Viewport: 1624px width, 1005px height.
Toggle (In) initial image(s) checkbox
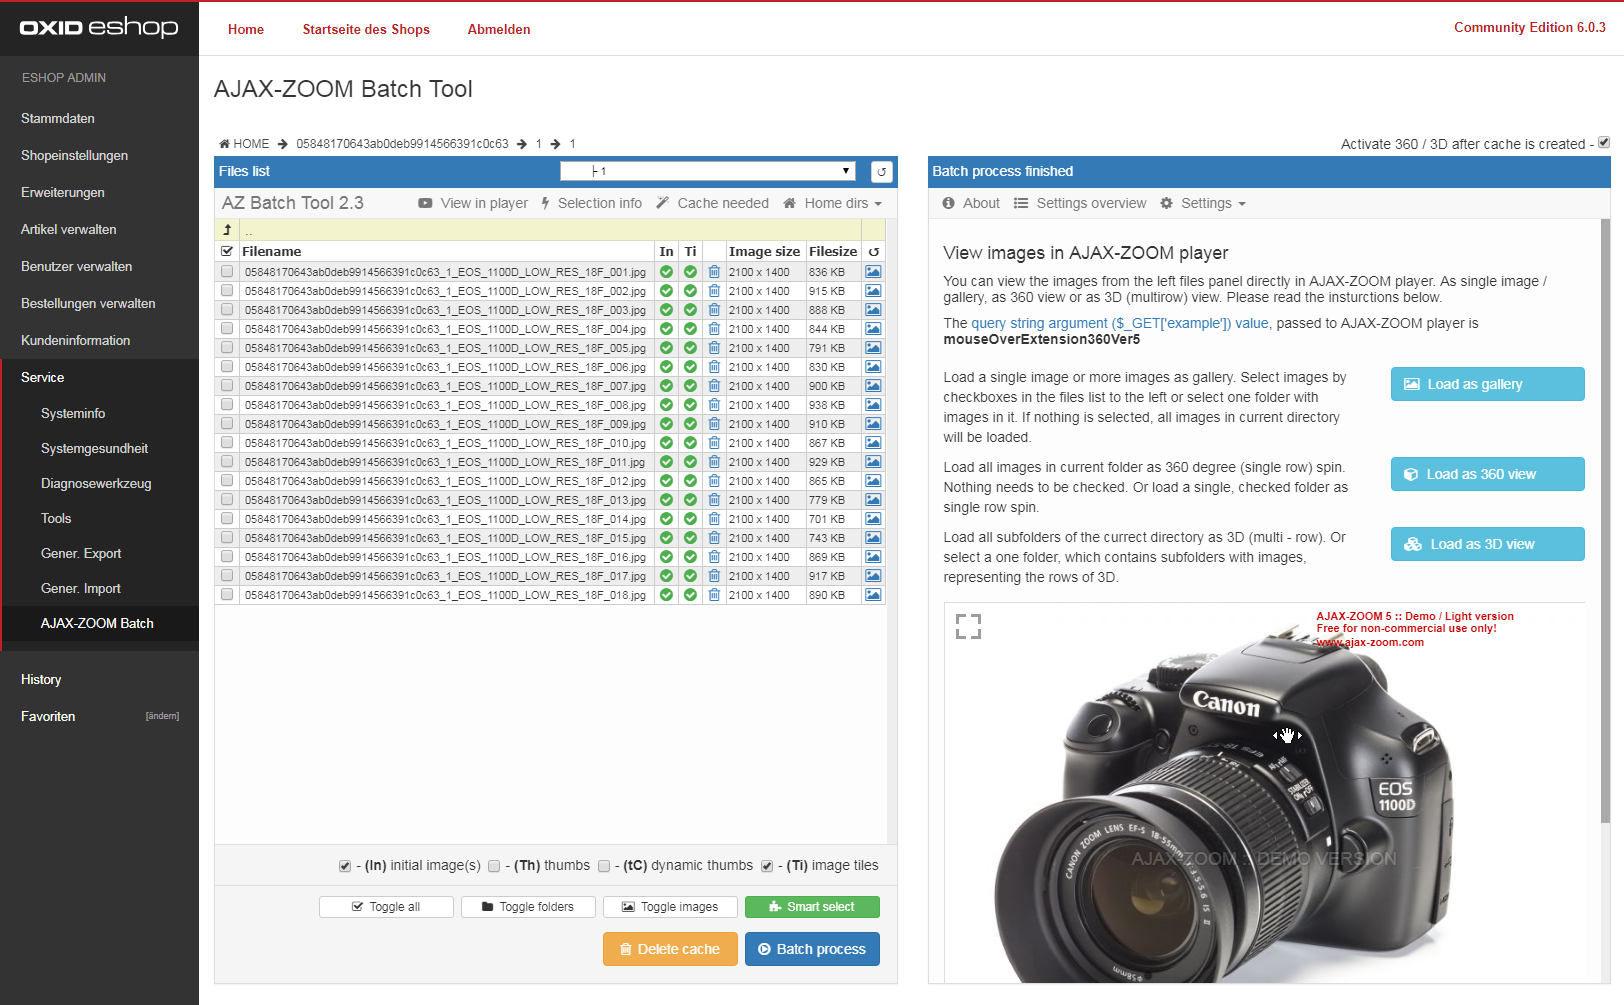pyautogui.click(x=345, y=866)
